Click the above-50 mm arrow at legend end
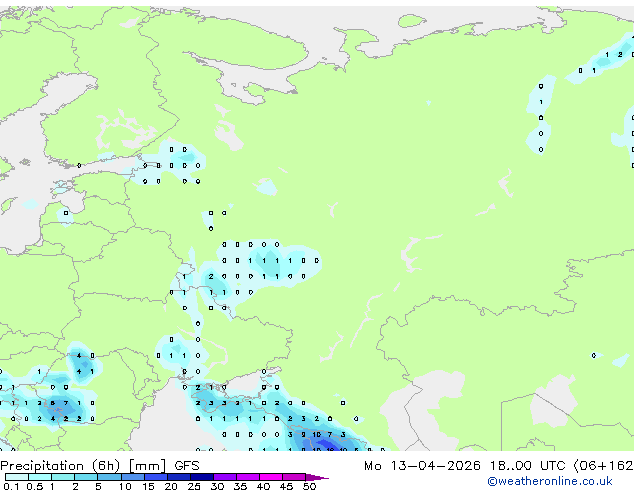The image size is (634, 490). [317, 478]
